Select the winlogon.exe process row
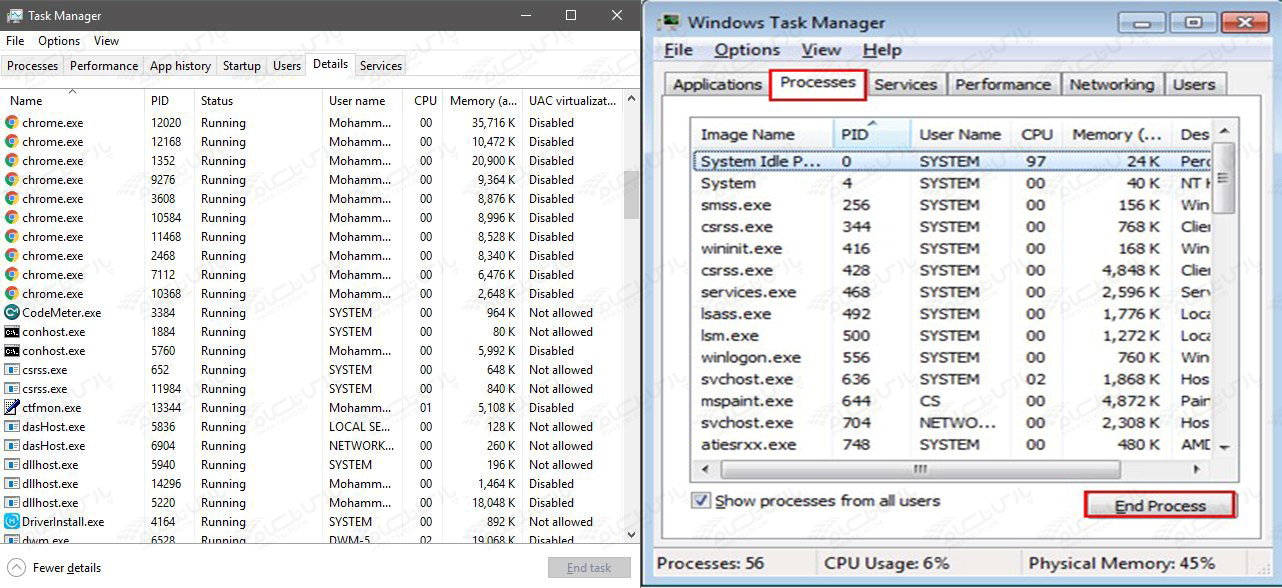The width and height of the screenshot is (1282, 588). pos(952,357)
